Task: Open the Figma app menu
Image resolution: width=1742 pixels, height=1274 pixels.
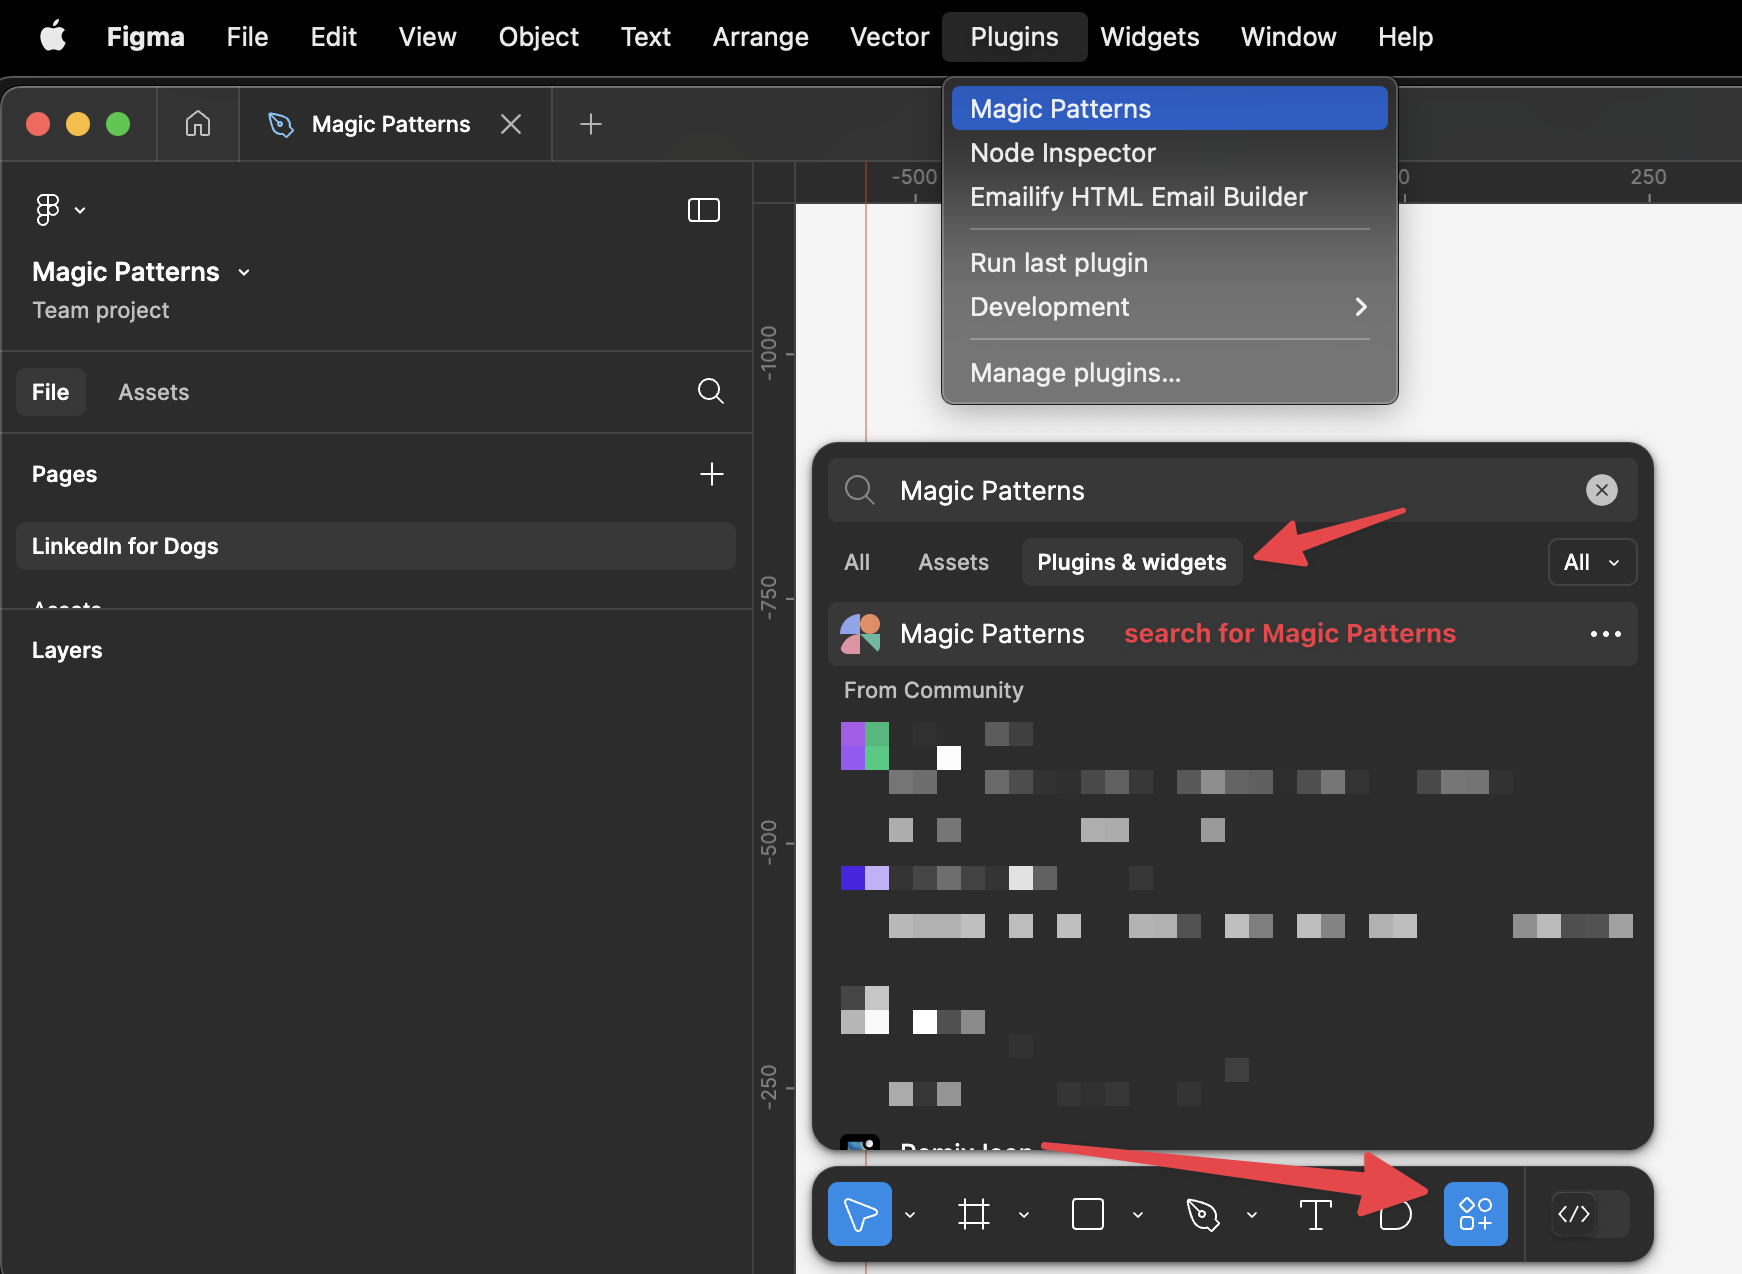Action: [x=146, y=37]
